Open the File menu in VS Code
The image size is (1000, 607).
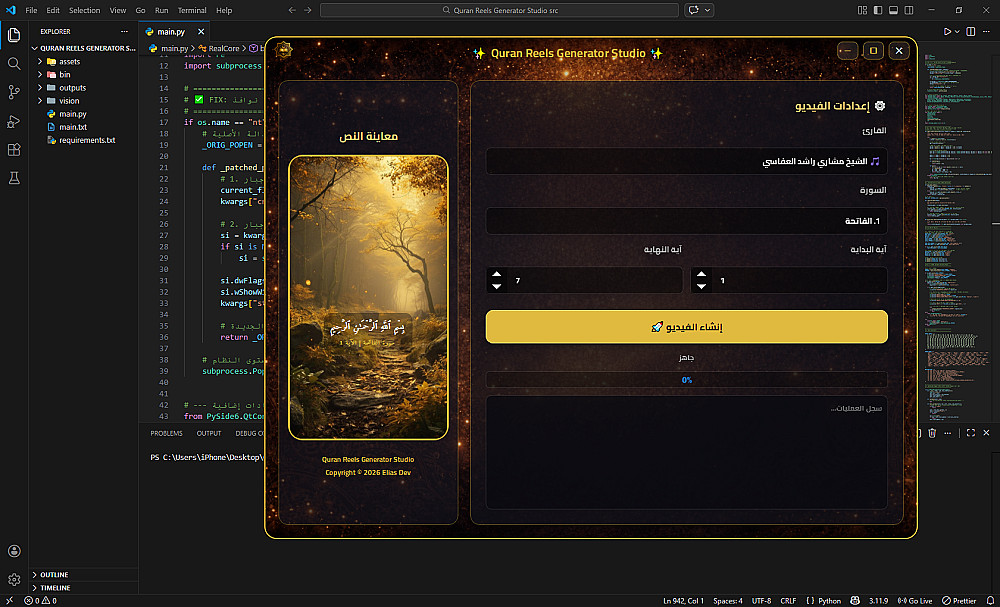(x=31, y=10)
